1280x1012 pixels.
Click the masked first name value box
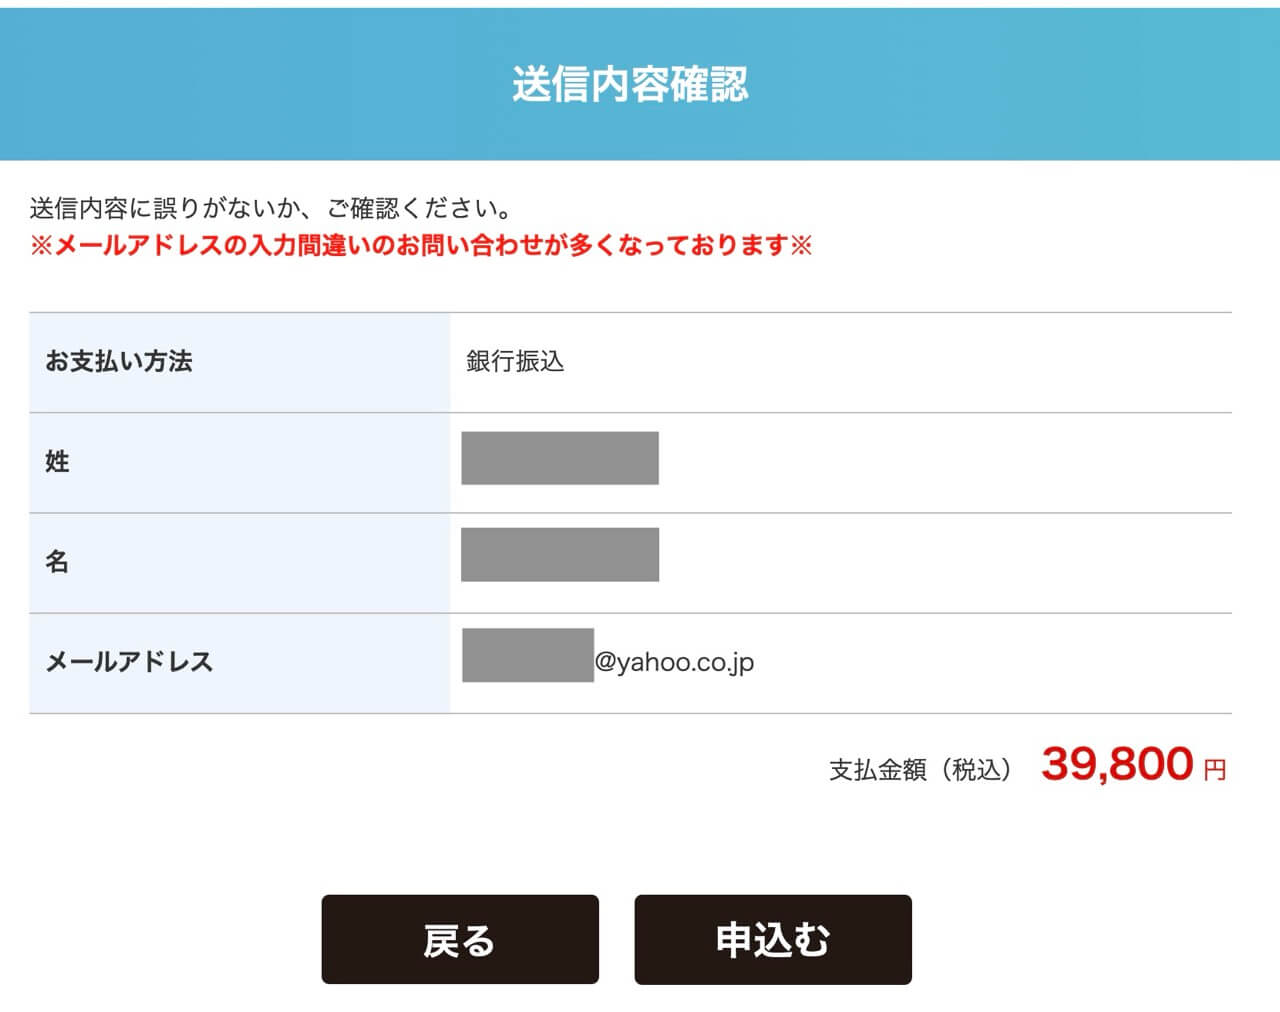tap(560, 555)
